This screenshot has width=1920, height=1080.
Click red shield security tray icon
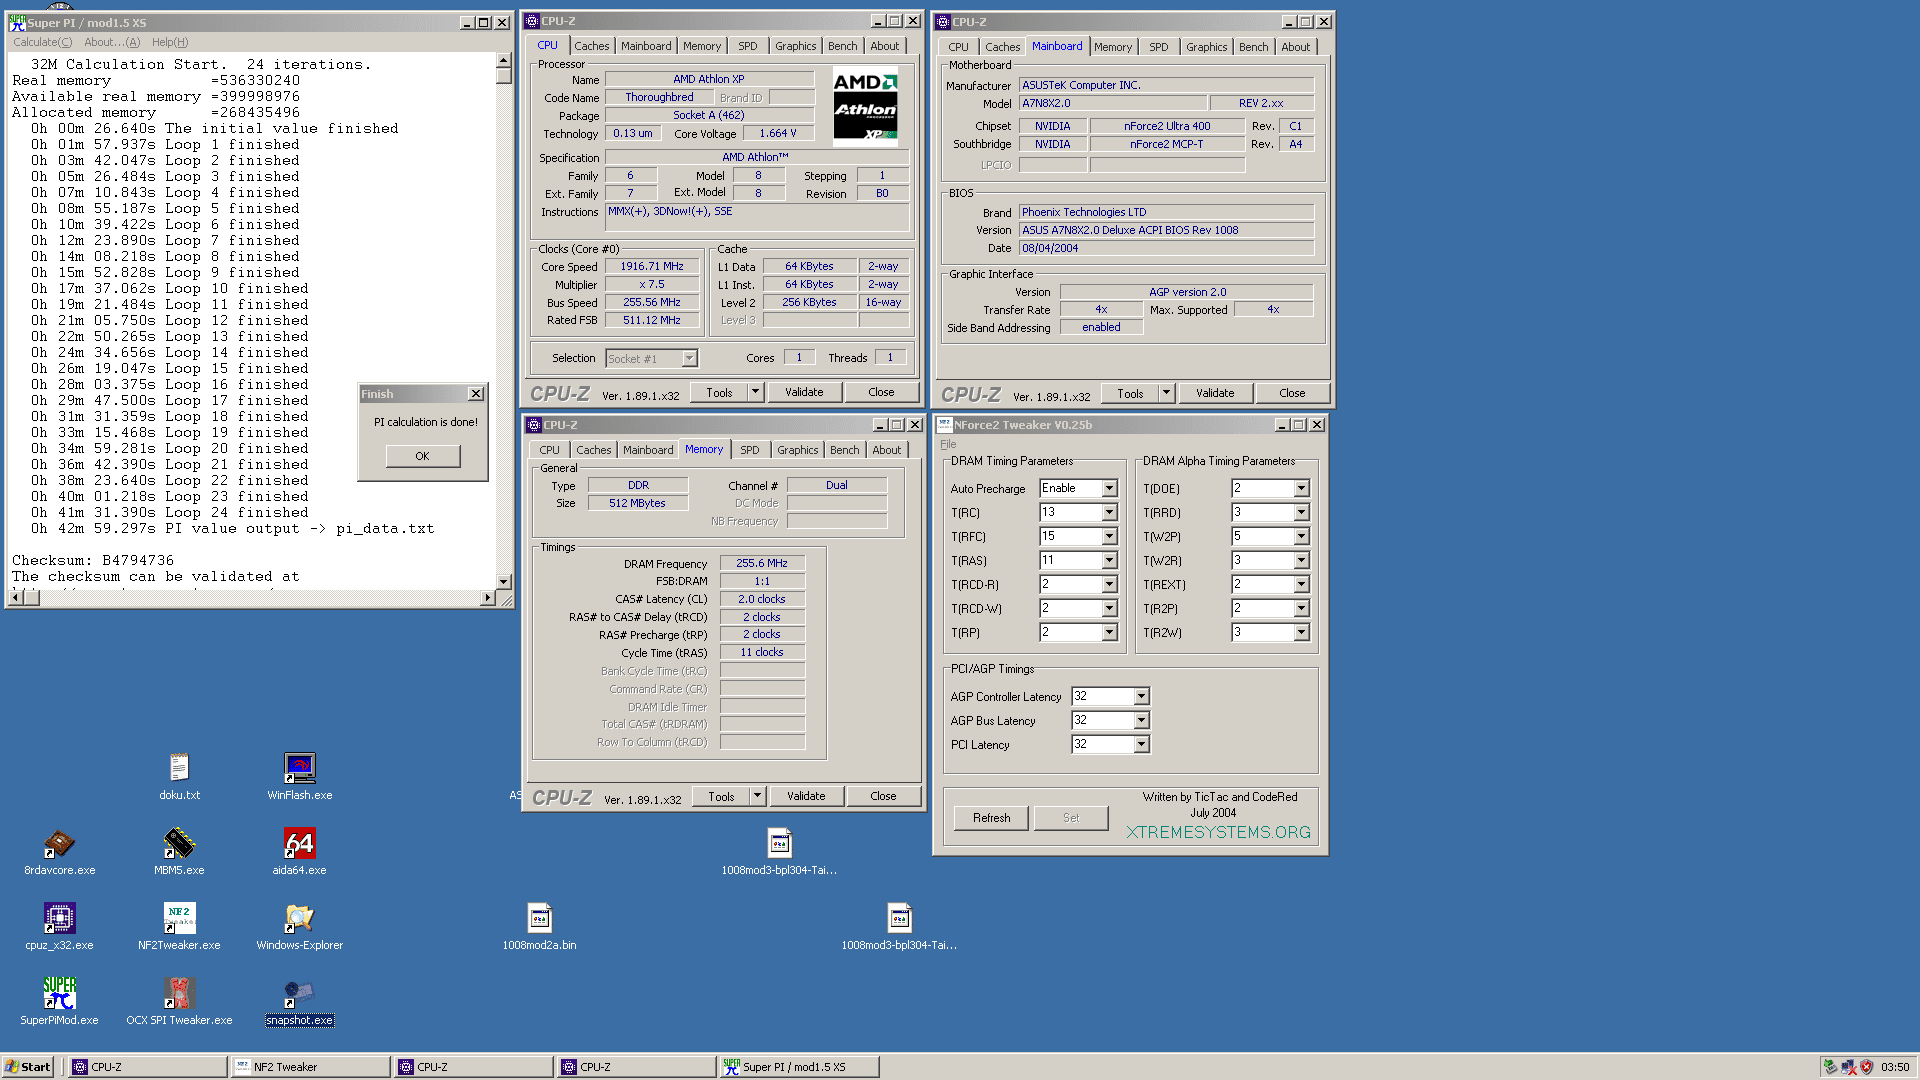(x=1866, y=1067)
